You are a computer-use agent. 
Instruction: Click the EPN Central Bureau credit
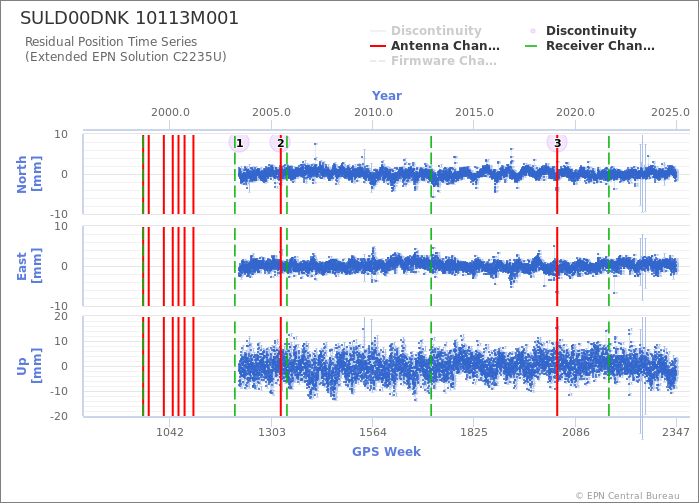coord(628,496)
